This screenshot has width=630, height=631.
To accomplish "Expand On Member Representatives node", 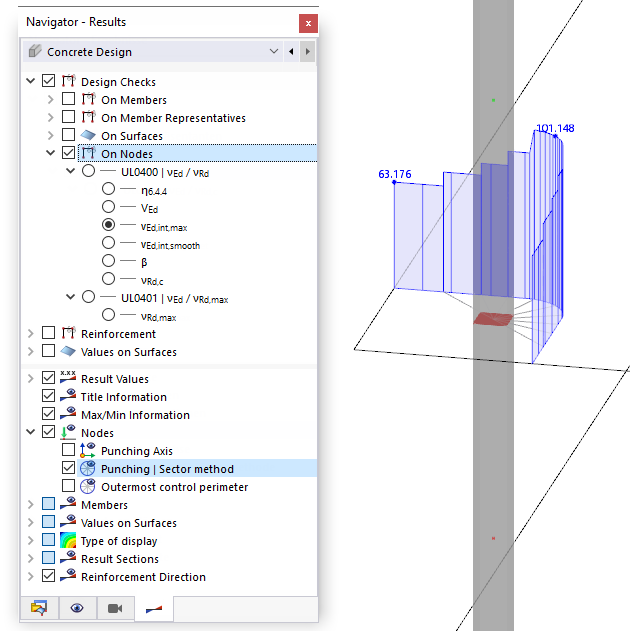I will tap(50, 117).
